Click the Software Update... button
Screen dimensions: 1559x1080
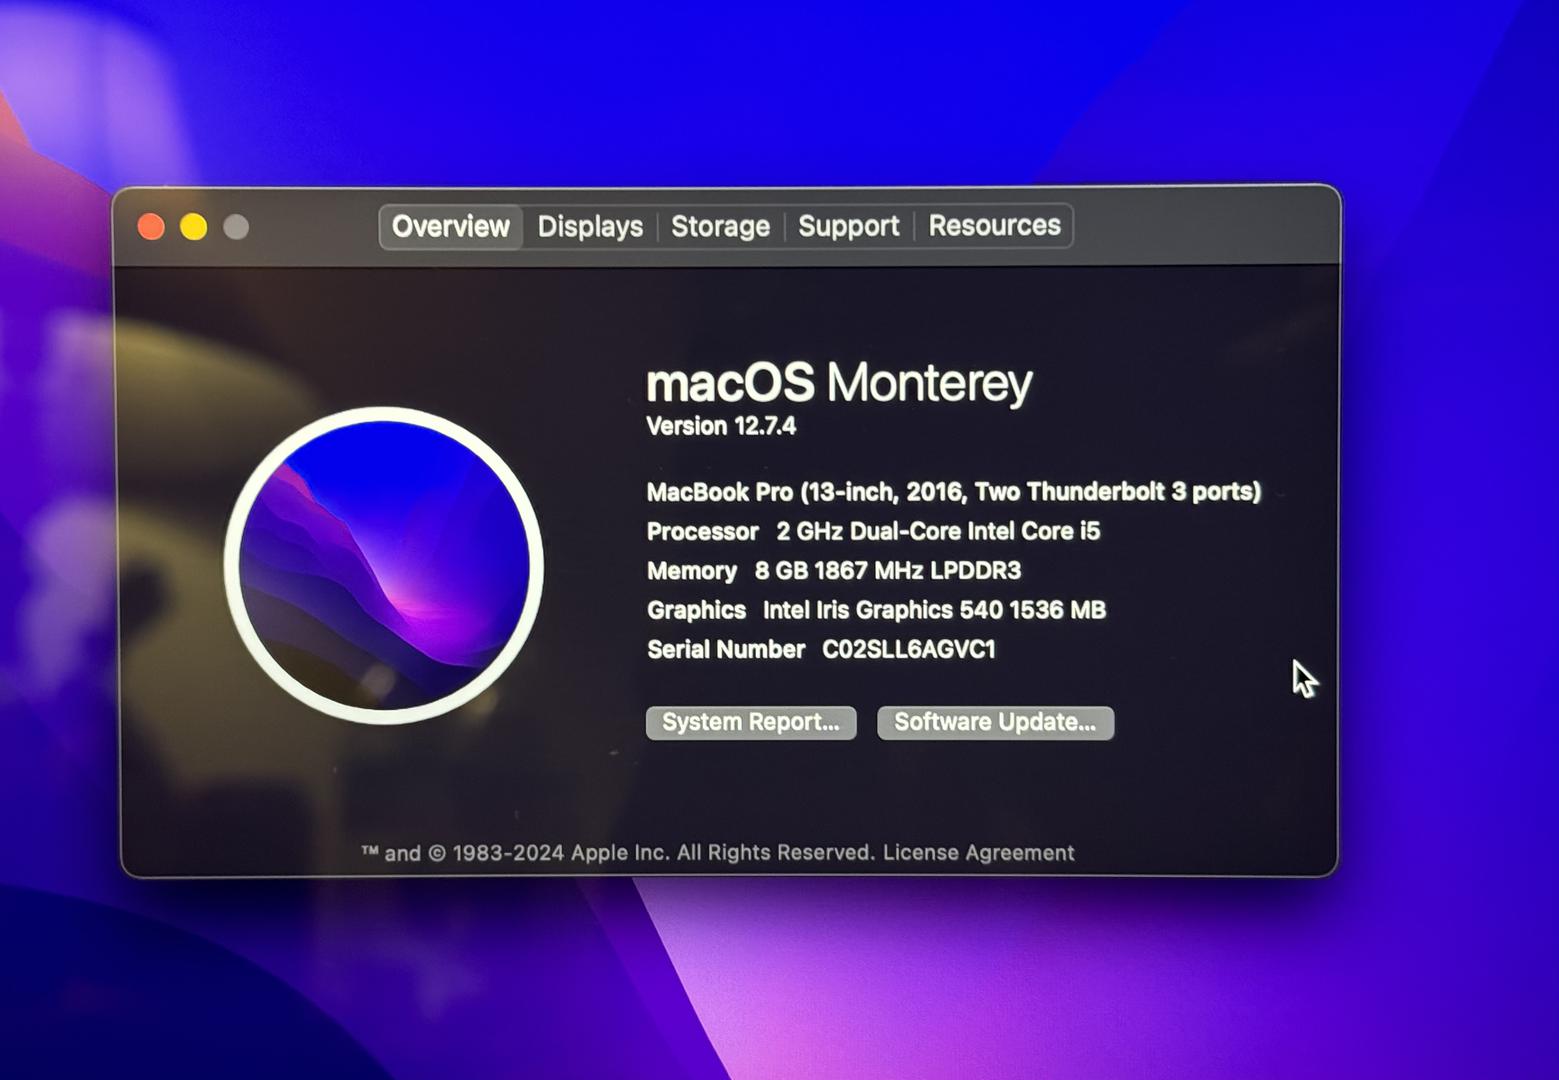point(995,722)
